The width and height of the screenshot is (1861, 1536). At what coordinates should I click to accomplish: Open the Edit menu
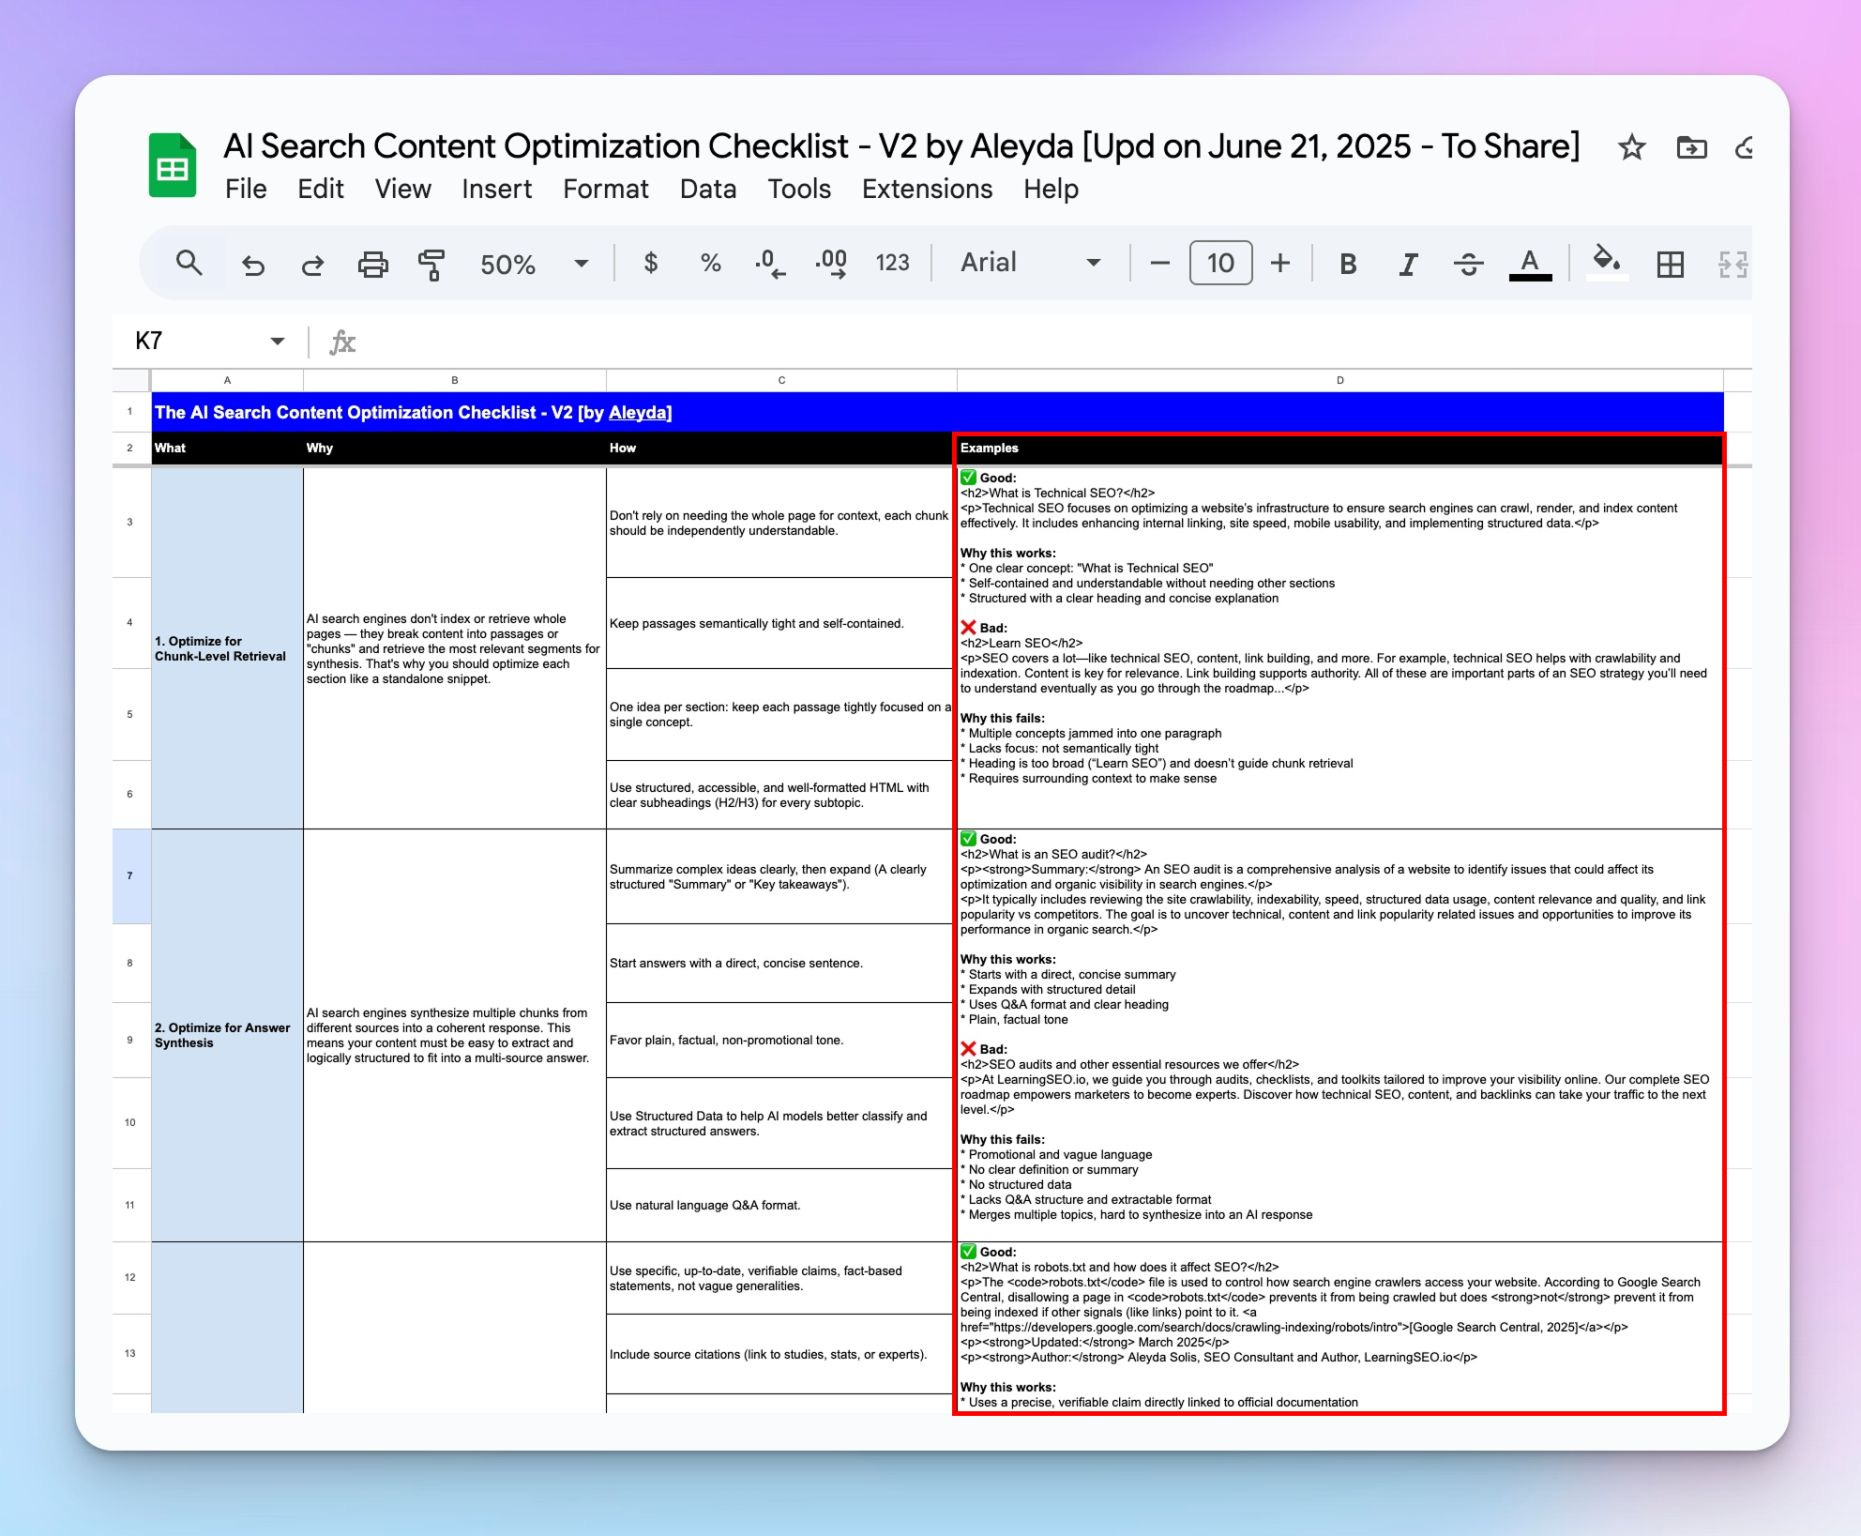320,189
